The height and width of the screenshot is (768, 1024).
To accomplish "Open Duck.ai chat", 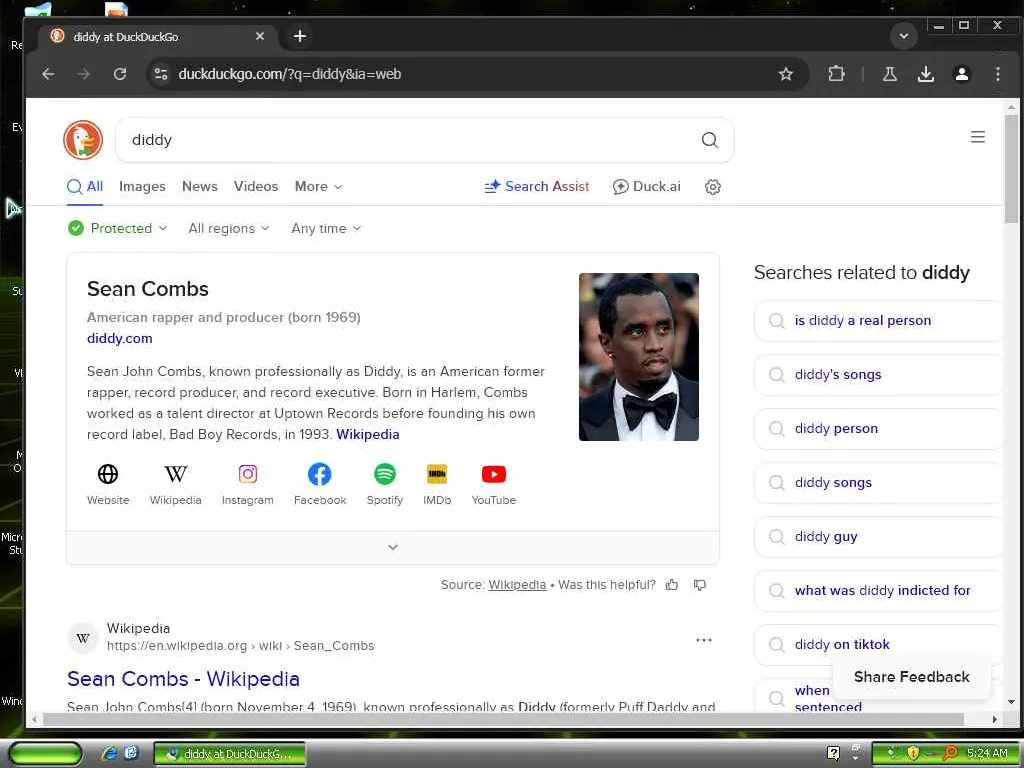I will [647, 187].
